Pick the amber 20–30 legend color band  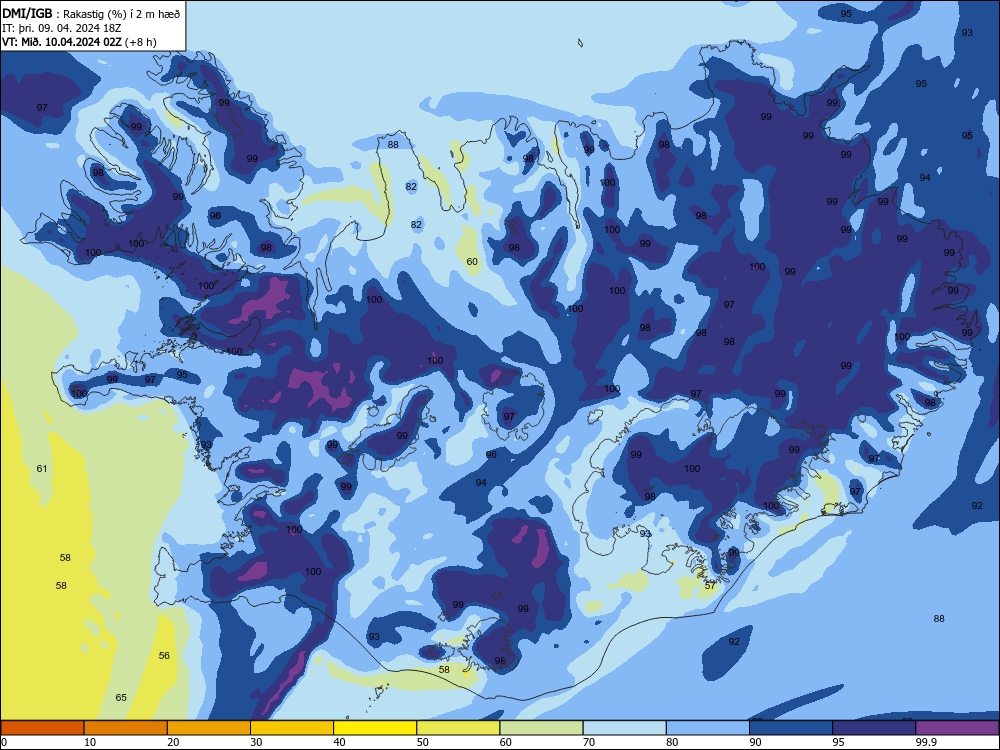(x=209, y=728)
